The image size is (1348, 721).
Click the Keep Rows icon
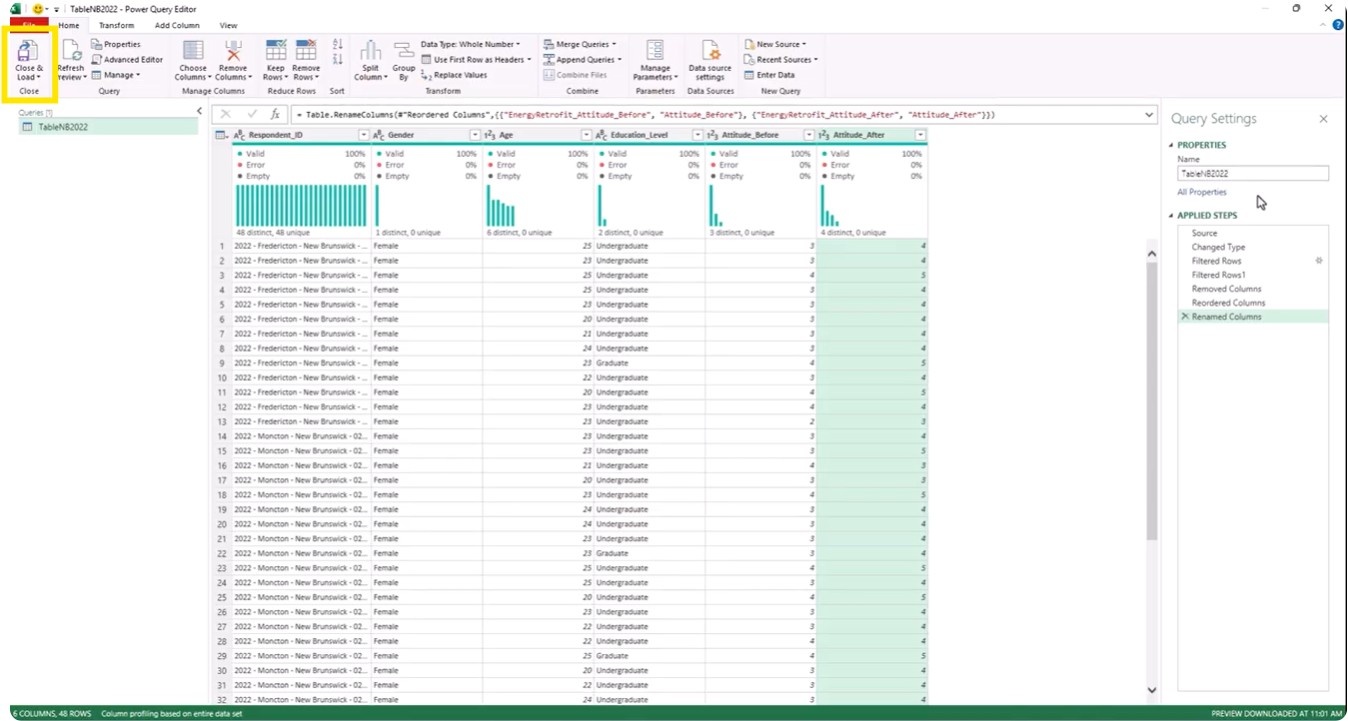click(x=275, y=51)
